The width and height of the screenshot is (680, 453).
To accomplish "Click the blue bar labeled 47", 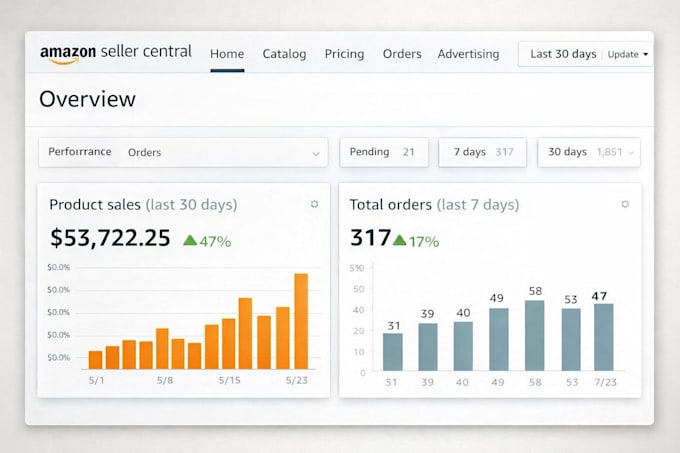I will click(x=604, y=337).
